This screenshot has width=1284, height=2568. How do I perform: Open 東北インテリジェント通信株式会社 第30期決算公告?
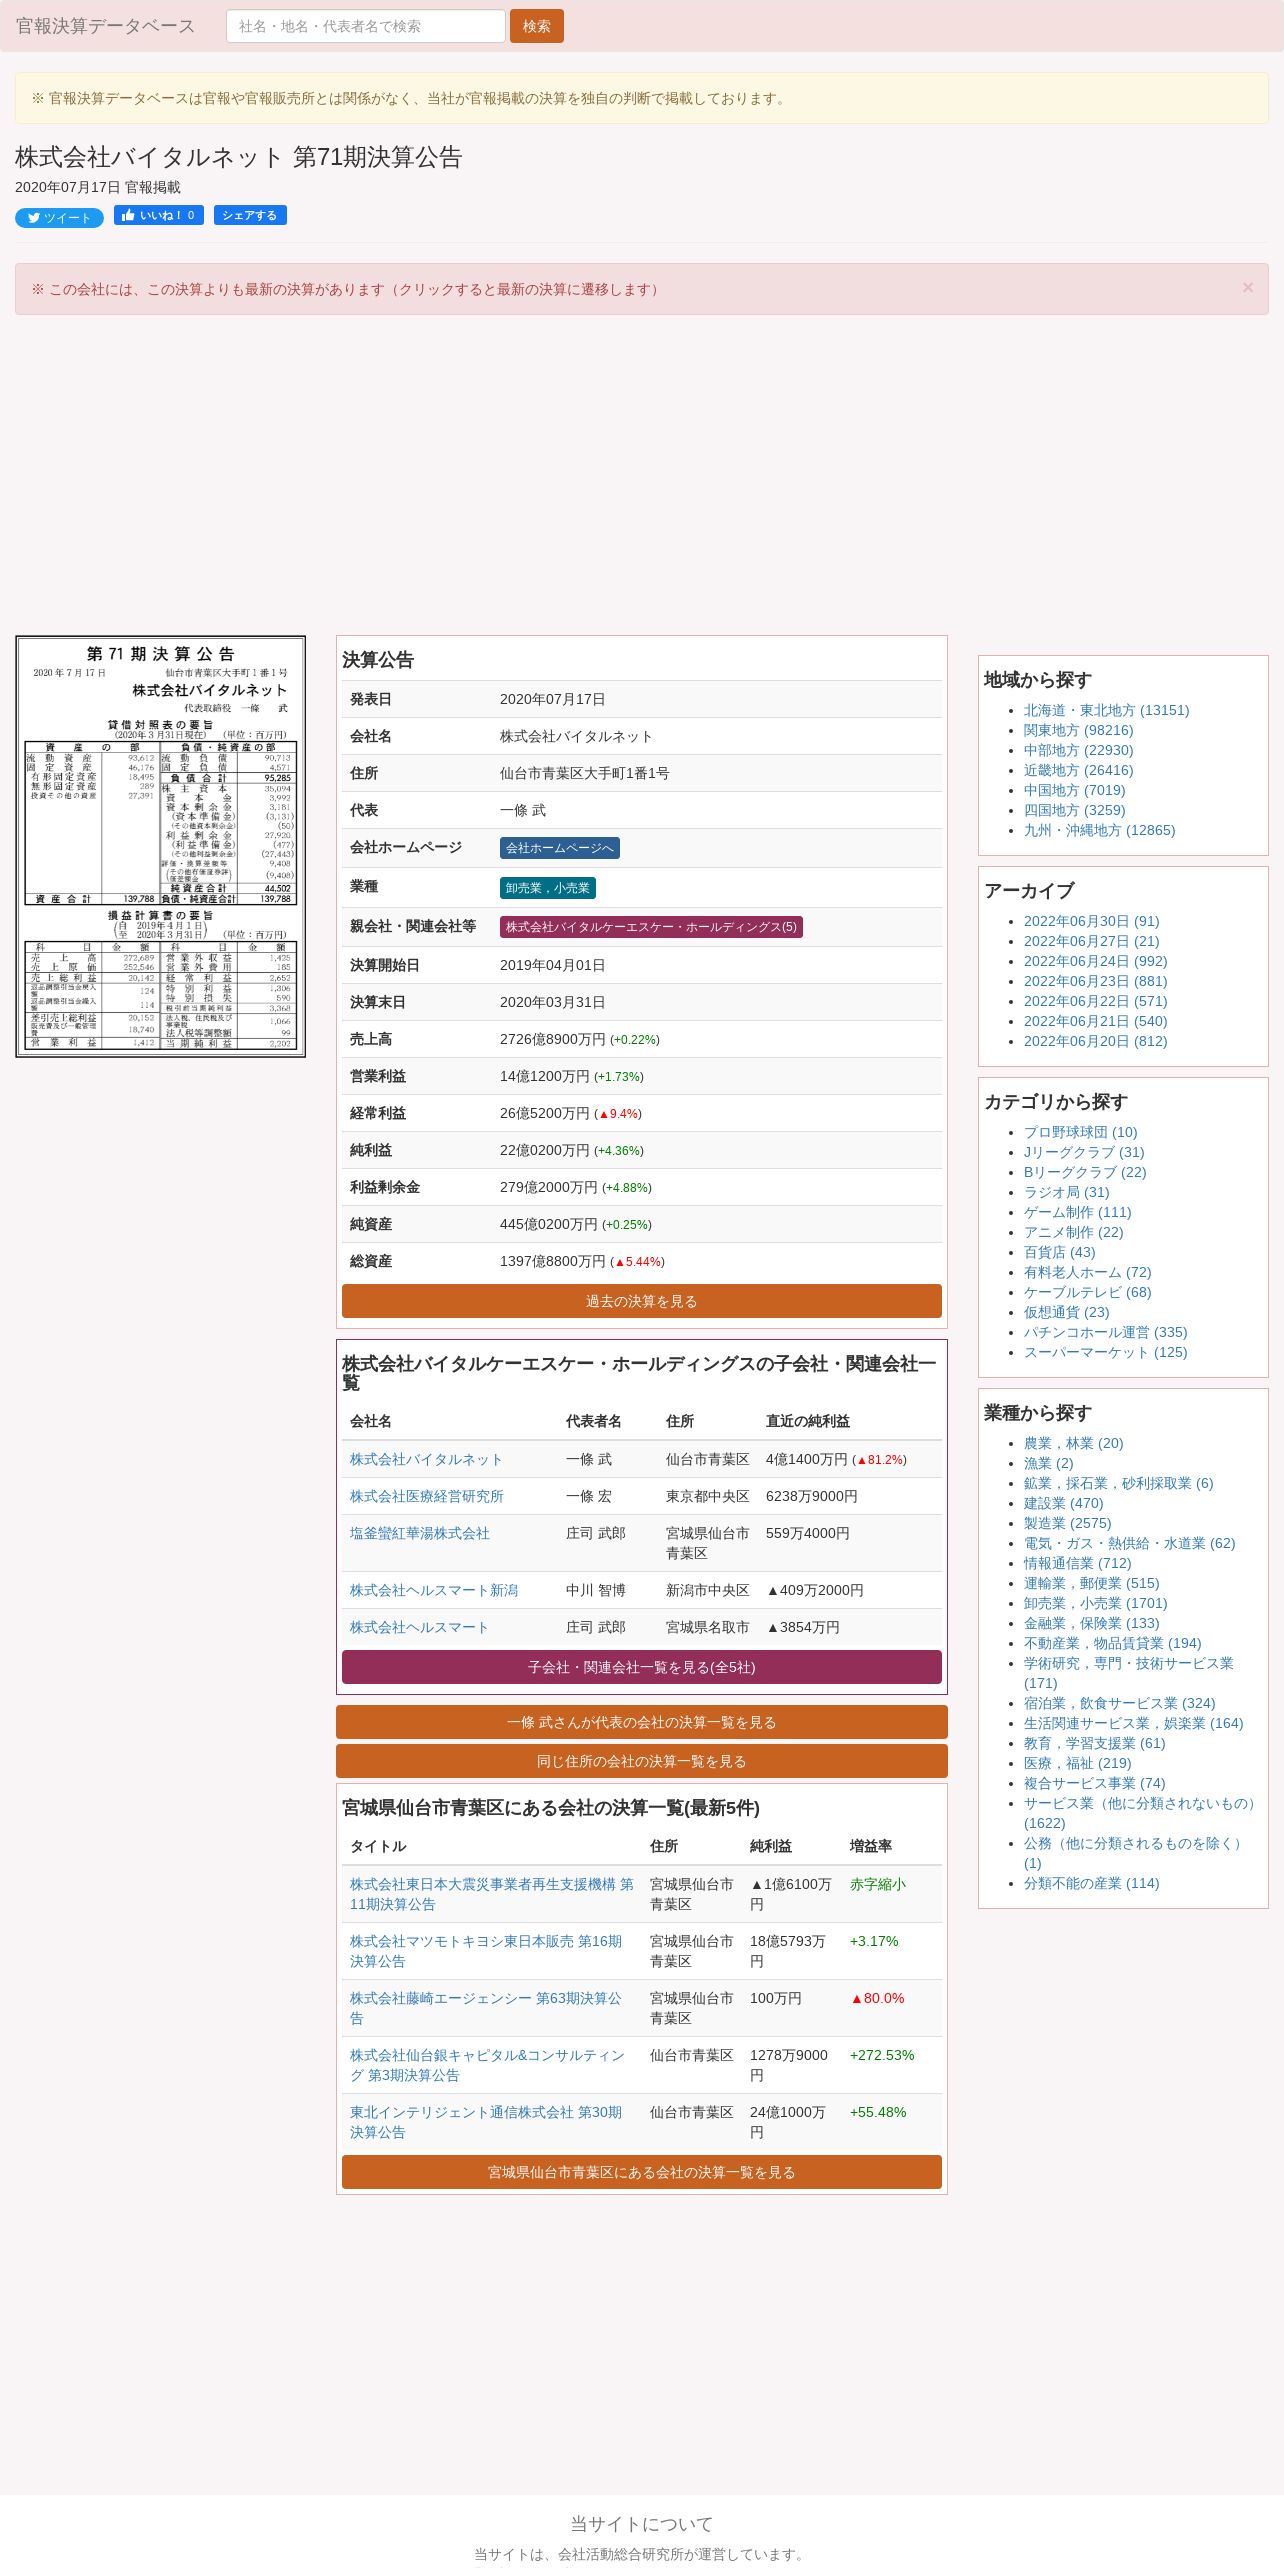pyautogui.click(x=486, y=2122)
